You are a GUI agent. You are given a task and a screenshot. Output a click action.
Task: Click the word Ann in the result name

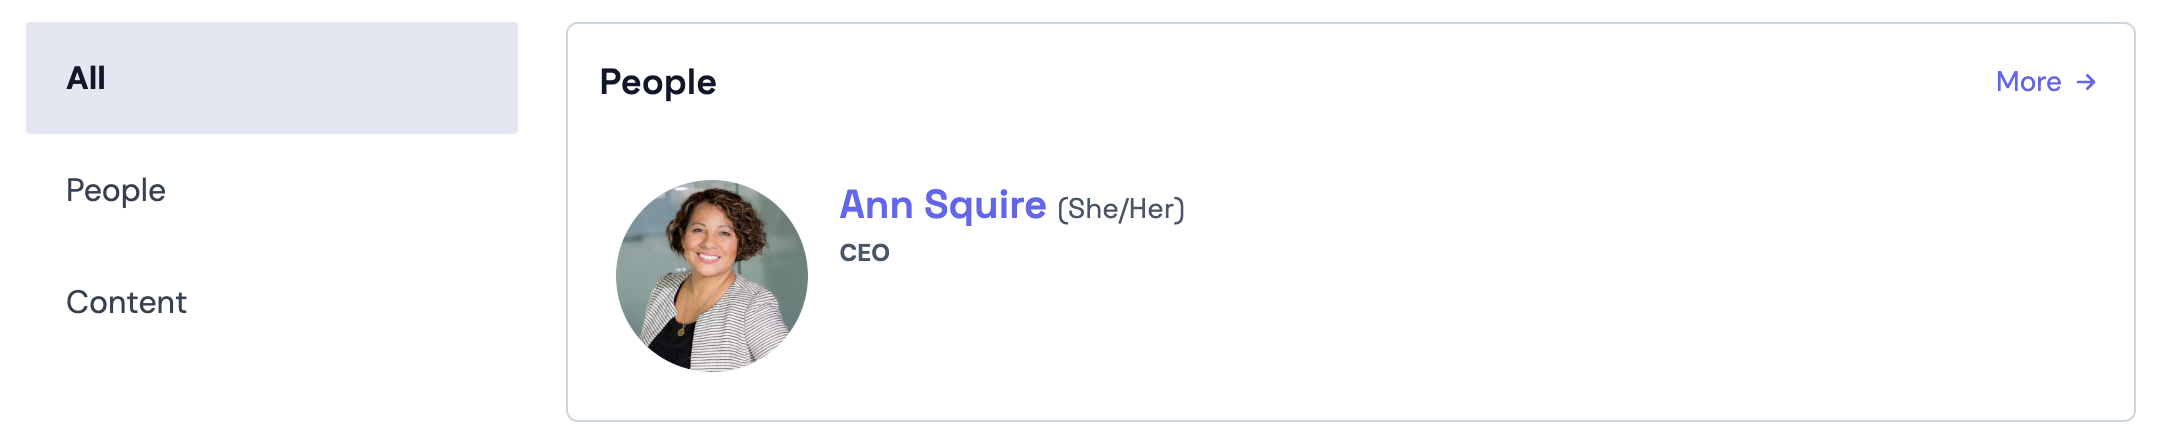coord(876,205)
